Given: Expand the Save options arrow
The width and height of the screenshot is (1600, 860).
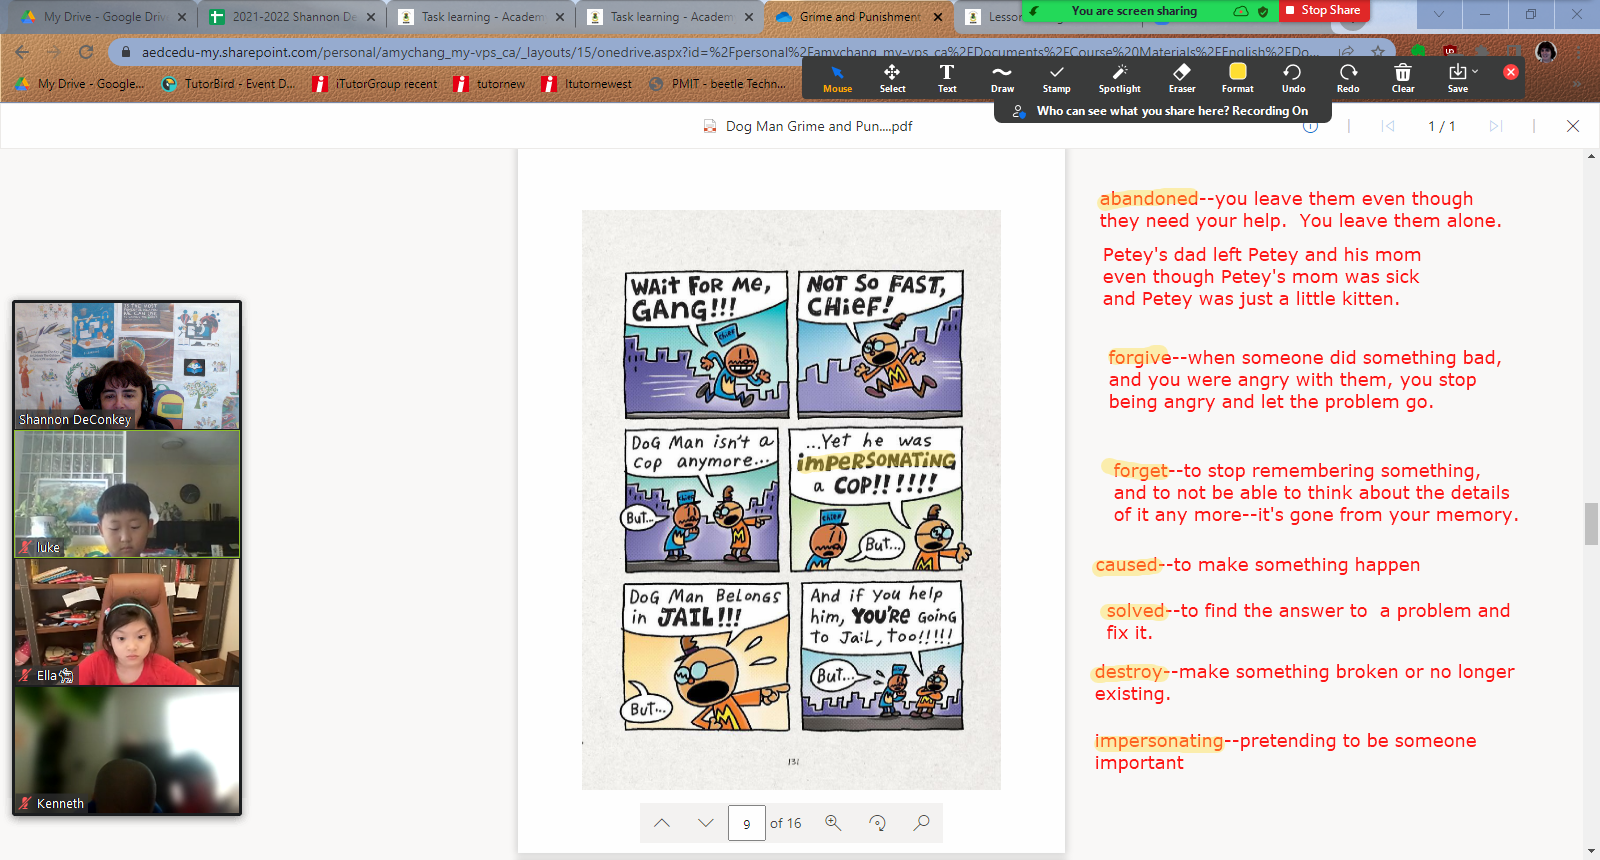Looking at the screenshot, I should pos(1475,71).
